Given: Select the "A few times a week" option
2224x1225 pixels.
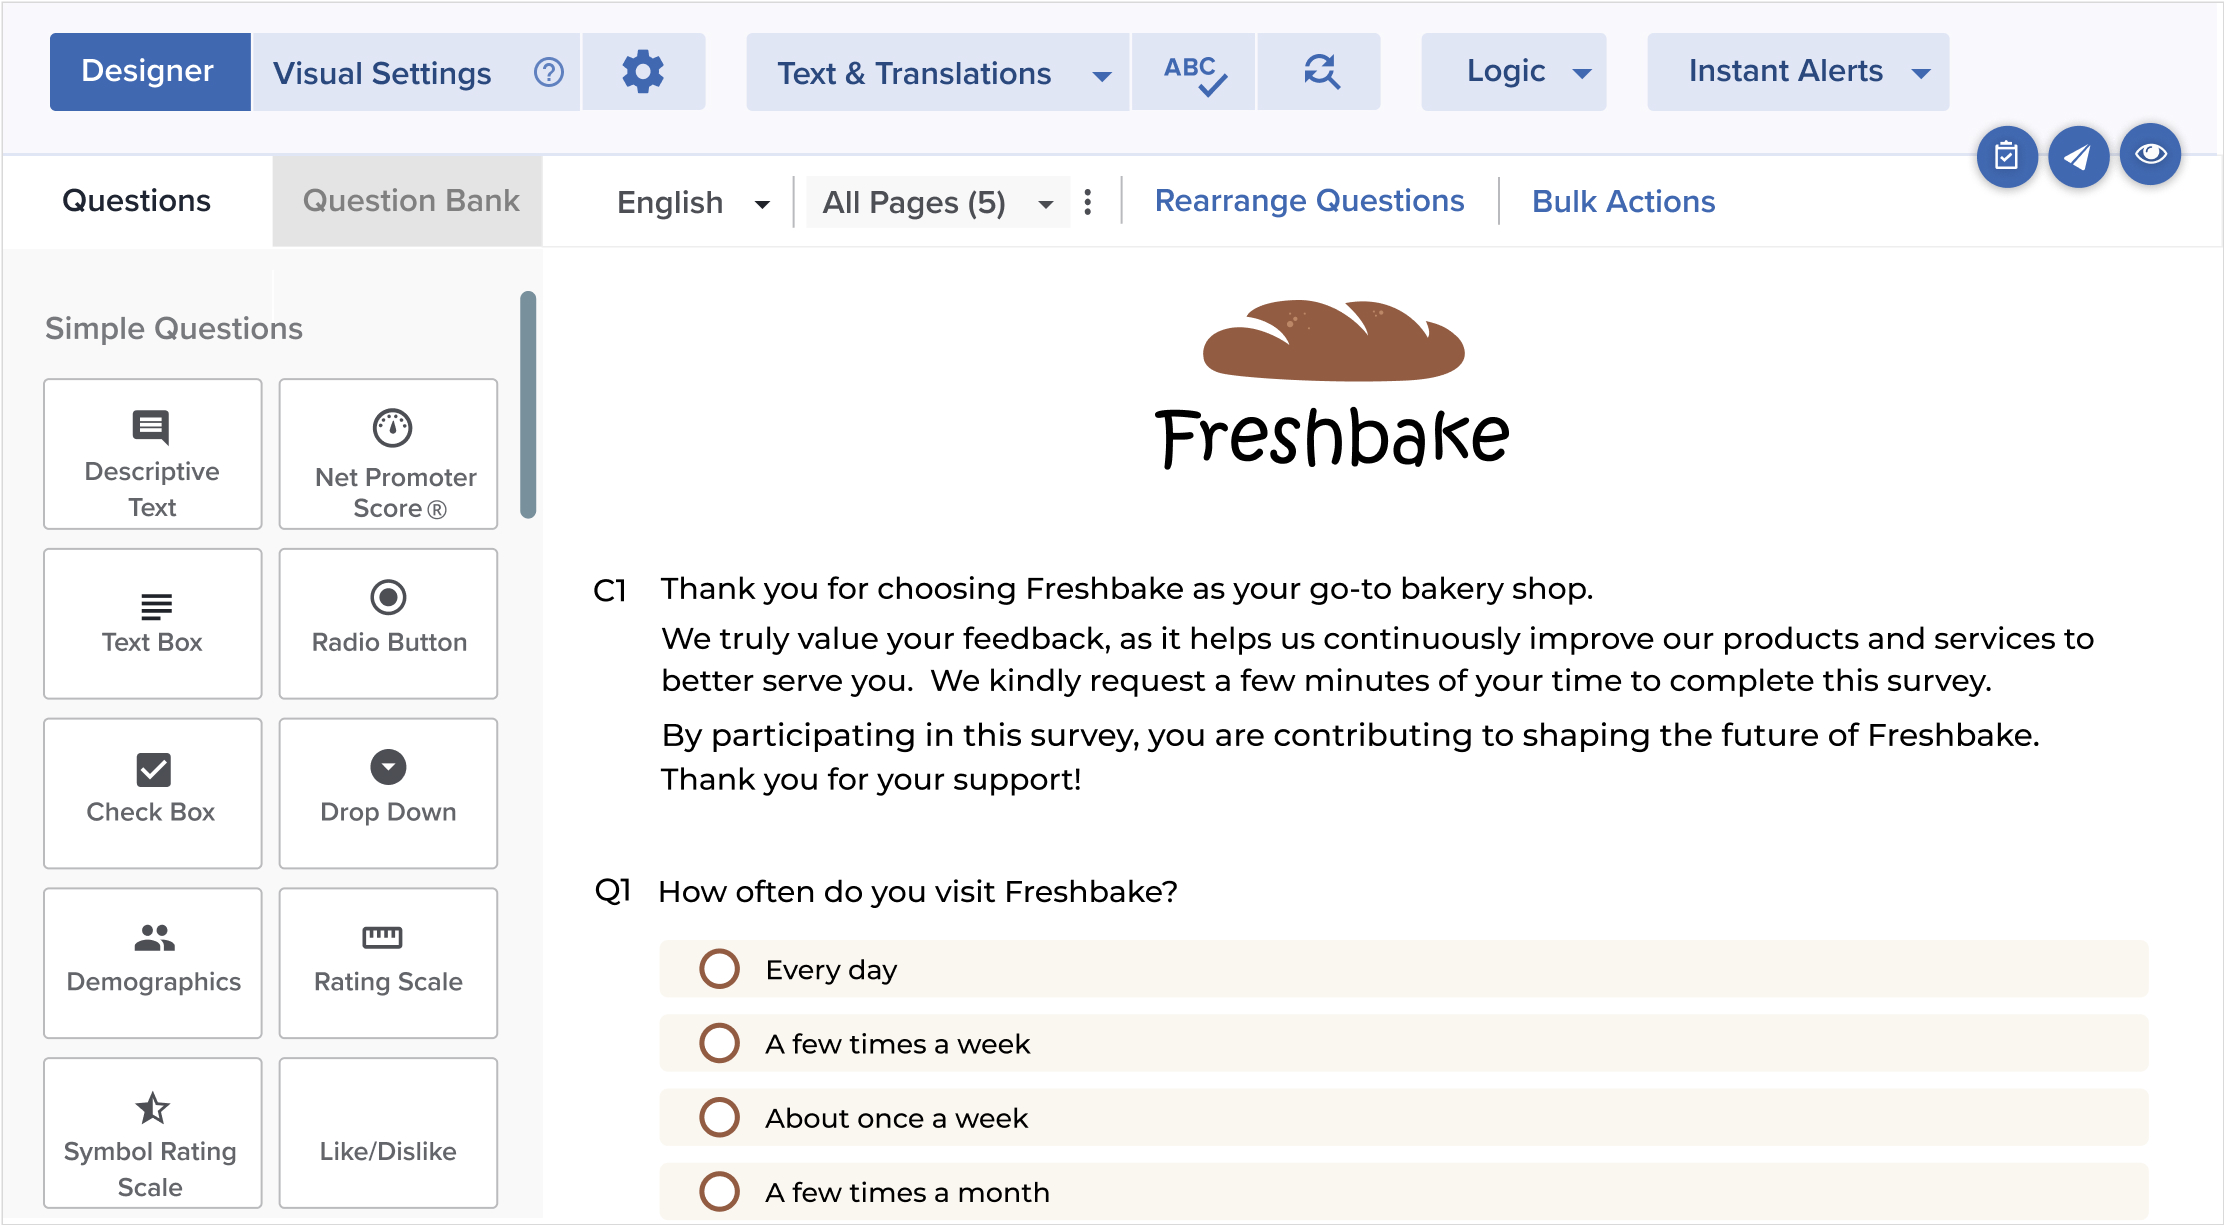Looking at the screenshot, I should tap(719, 1043).
